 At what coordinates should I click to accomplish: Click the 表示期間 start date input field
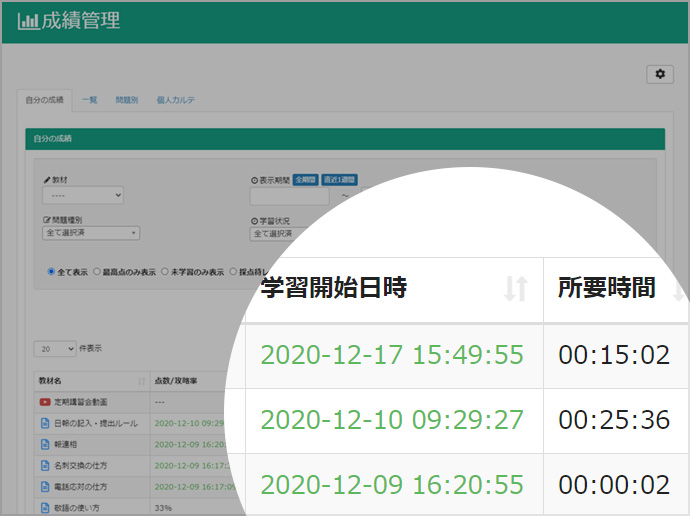(x=295, y=196)
